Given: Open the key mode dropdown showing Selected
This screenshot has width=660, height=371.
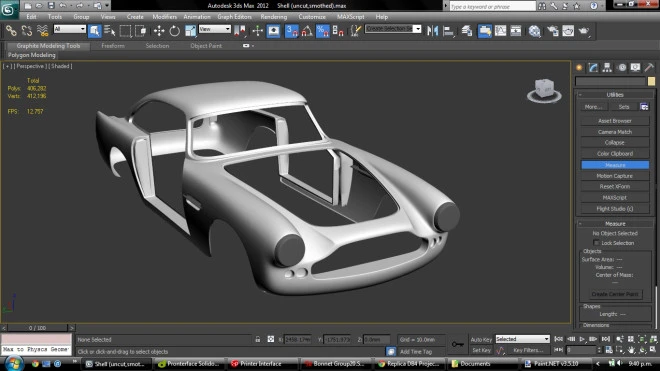Looking at the screenshot, I should (x=522, y=339).
